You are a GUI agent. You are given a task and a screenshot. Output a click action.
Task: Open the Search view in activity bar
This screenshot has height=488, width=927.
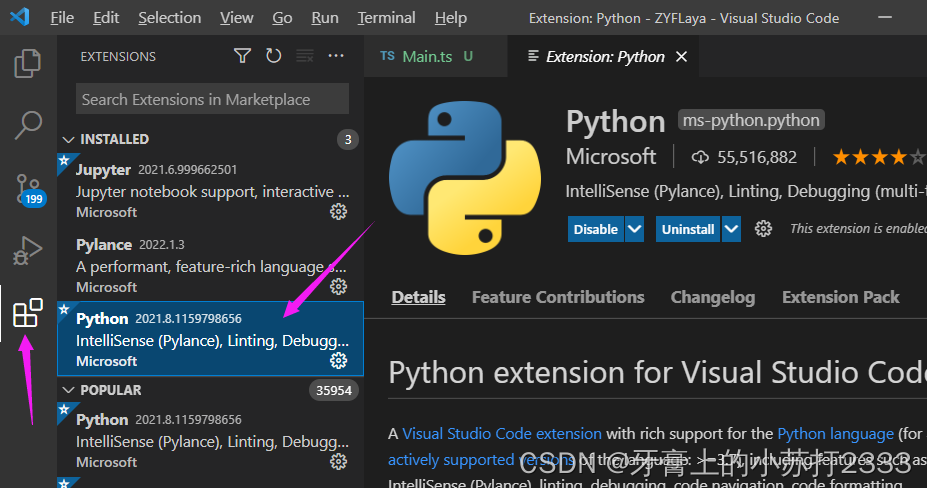pyautogui.click(x=27, y=125)
